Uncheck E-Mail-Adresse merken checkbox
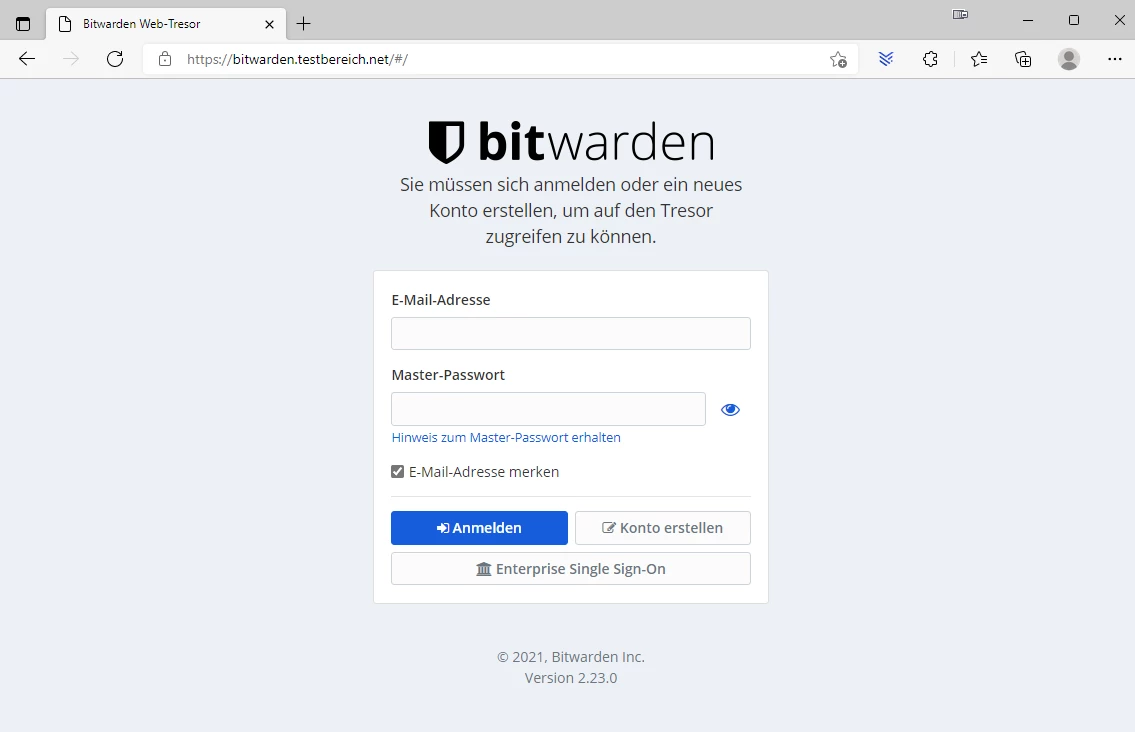This screenshot has width=1135, height=732. pyautogui.click(x=397, y=471)
